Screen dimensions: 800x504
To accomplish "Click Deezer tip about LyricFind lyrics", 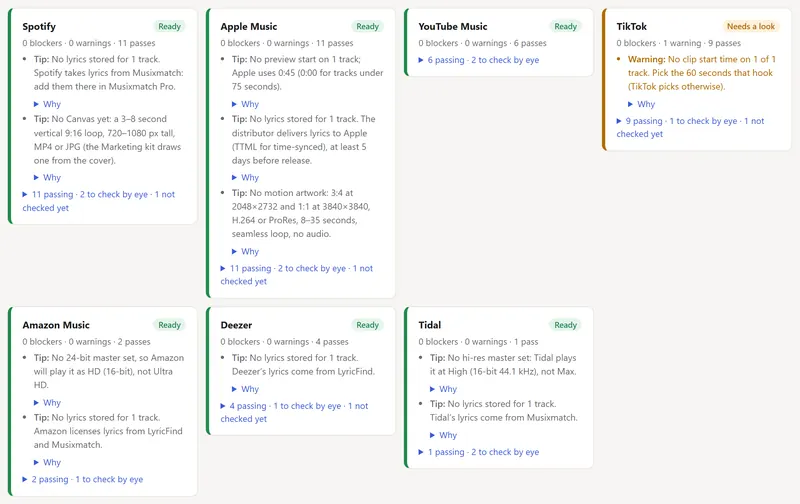I will tap(303, 365).
